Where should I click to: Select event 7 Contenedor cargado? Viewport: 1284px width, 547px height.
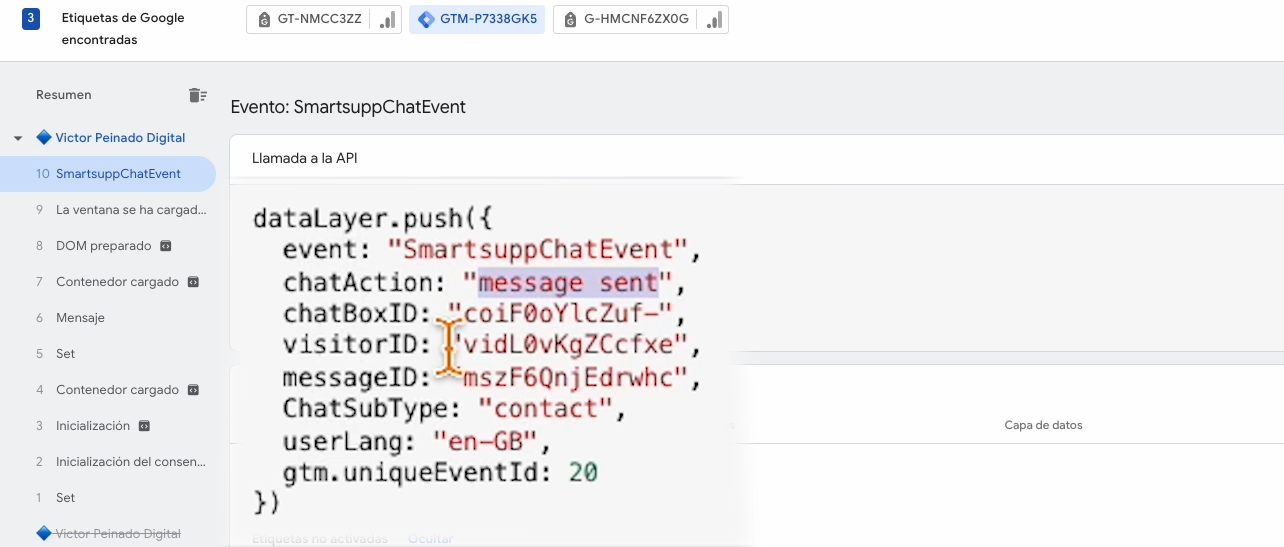click(x=108, y=282)
